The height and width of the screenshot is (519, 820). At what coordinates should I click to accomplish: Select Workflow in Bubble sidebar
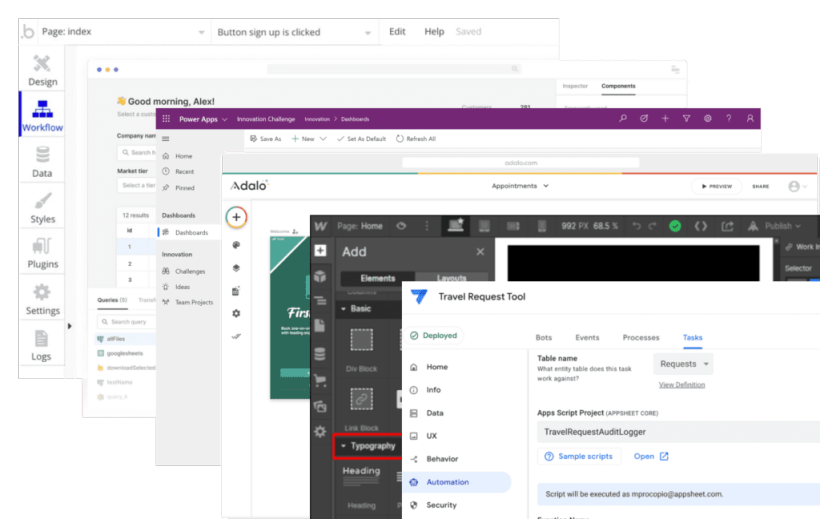coord(42,115)
